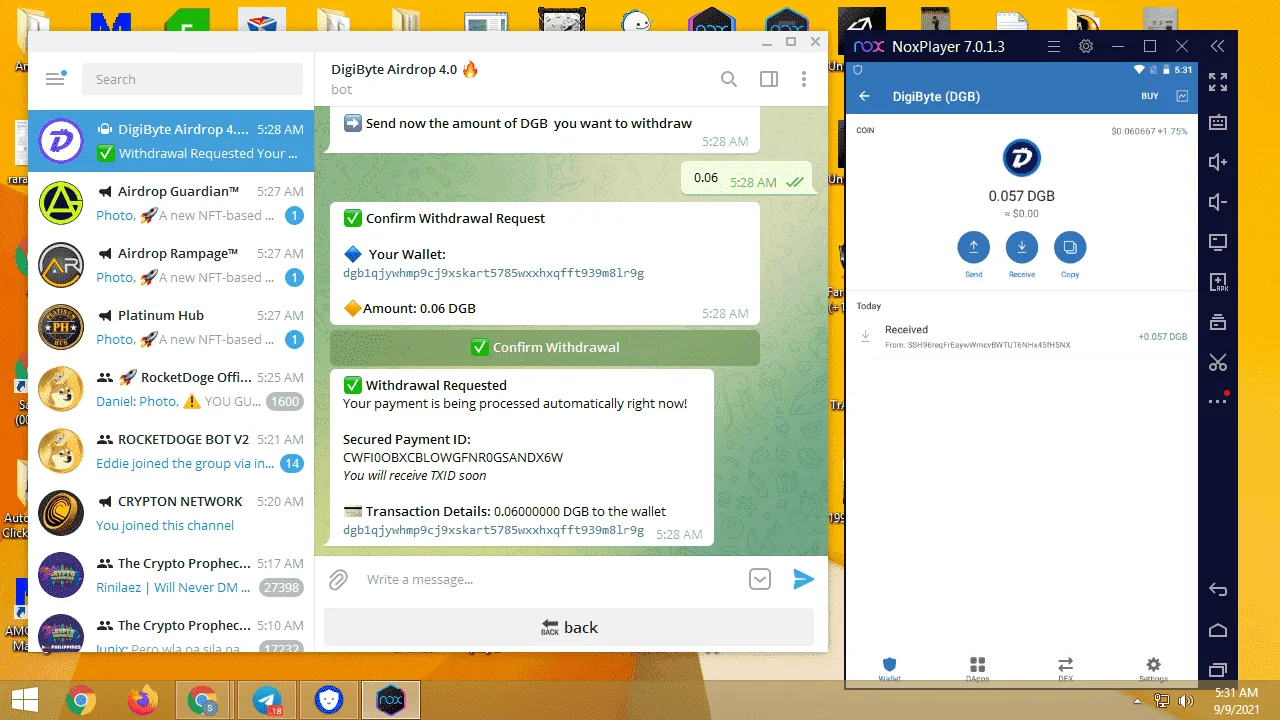
Task: Open the Airdrop Rampage channel
Action: coord(171,265)
